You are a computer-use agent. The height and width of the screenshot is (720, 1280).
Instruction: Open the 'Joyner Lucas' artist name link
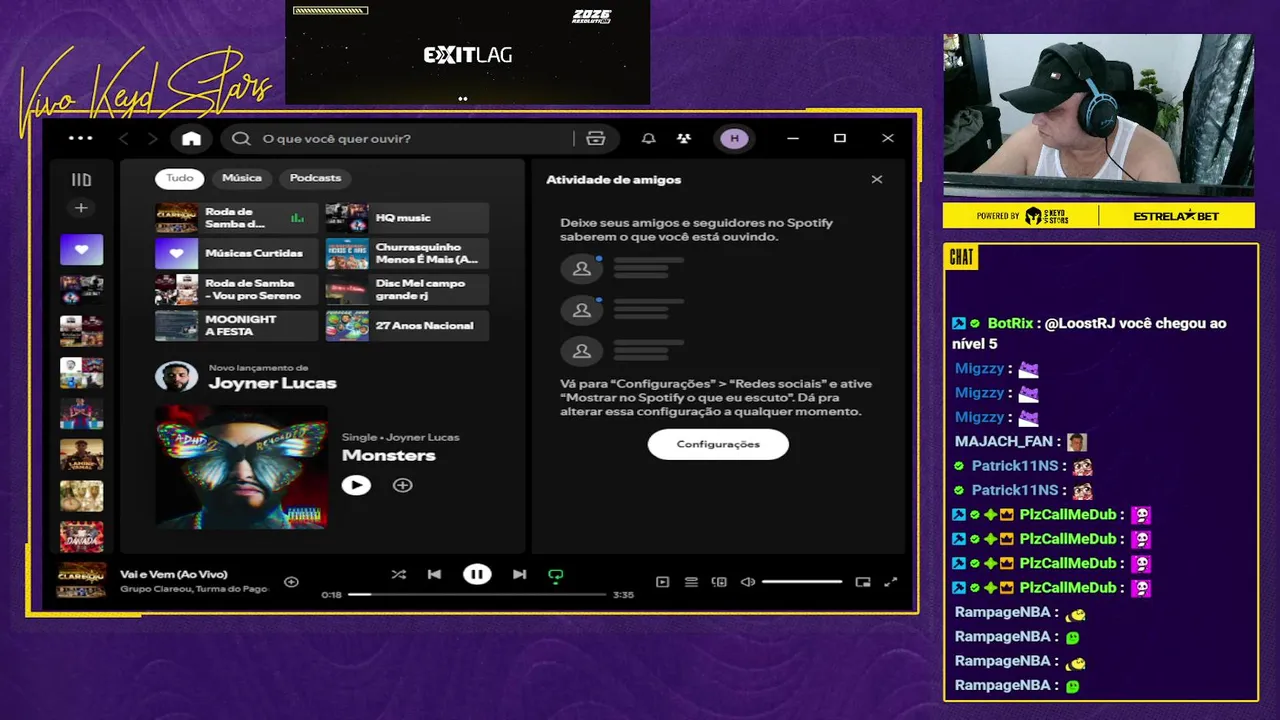[272, 384]
